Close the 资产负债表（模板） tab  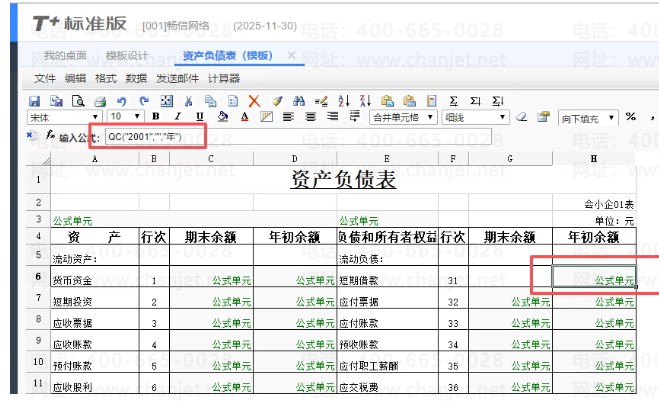291,55
